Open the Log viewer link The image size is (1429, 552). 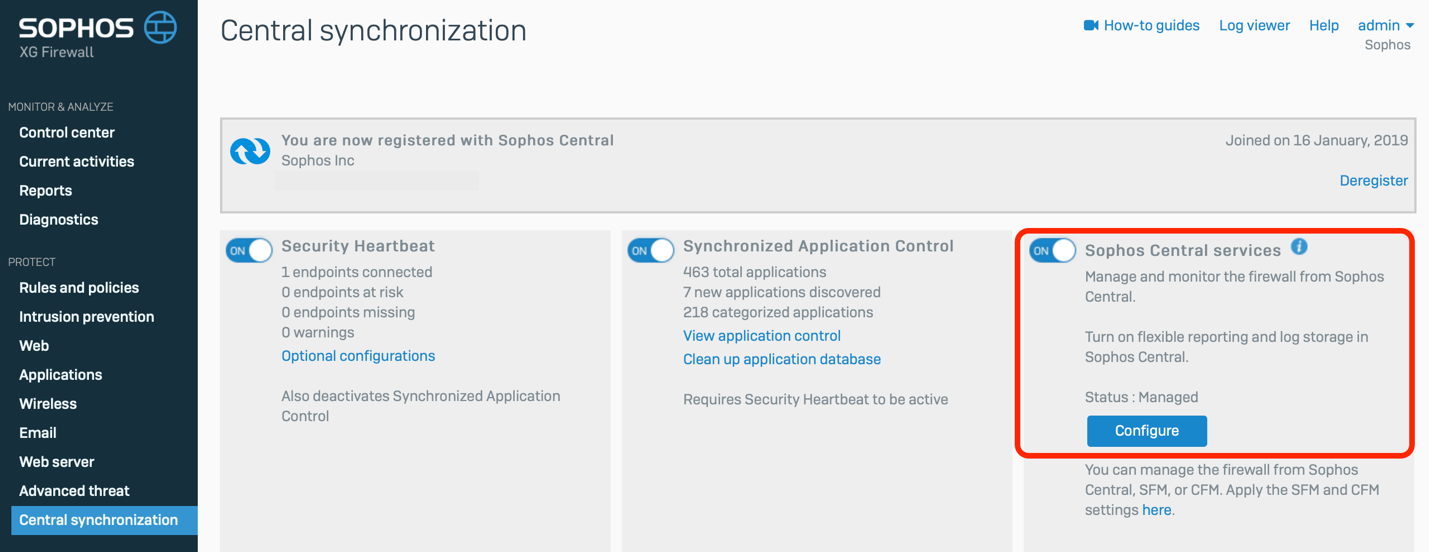point(1254,25)
